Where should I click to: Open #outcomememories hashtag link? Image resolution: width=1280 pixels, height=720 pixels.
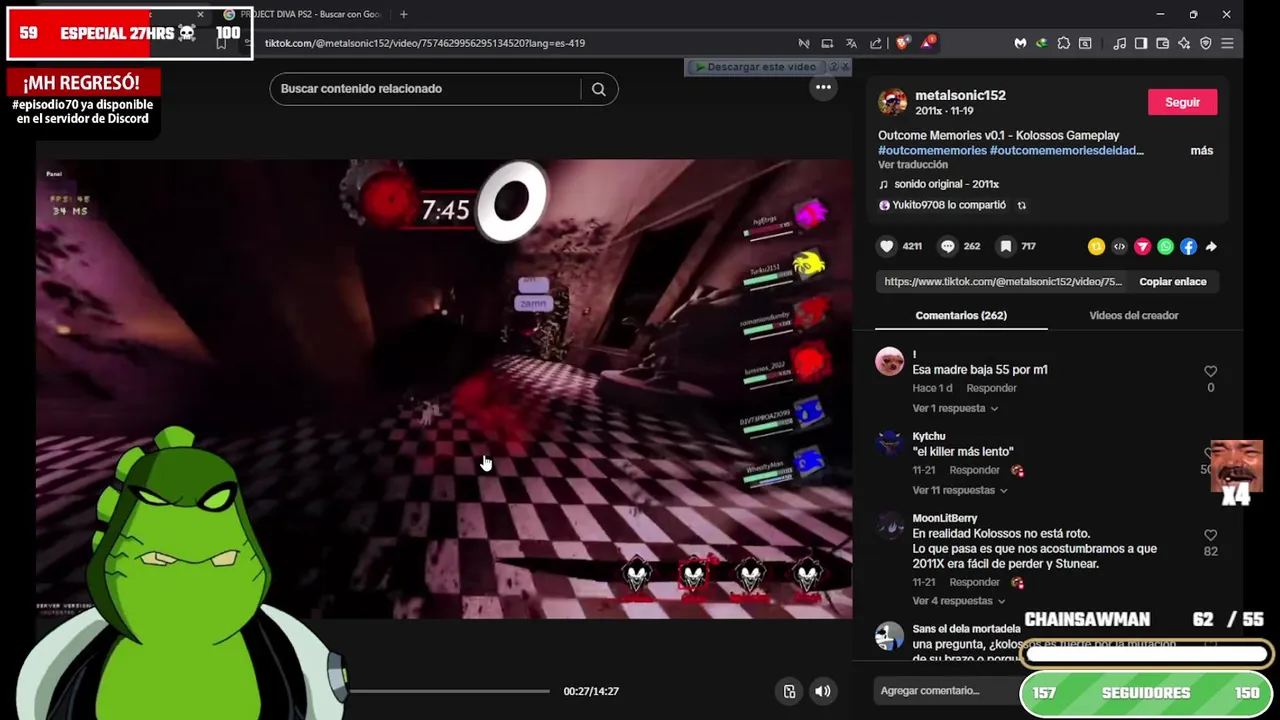pos(932,151)
